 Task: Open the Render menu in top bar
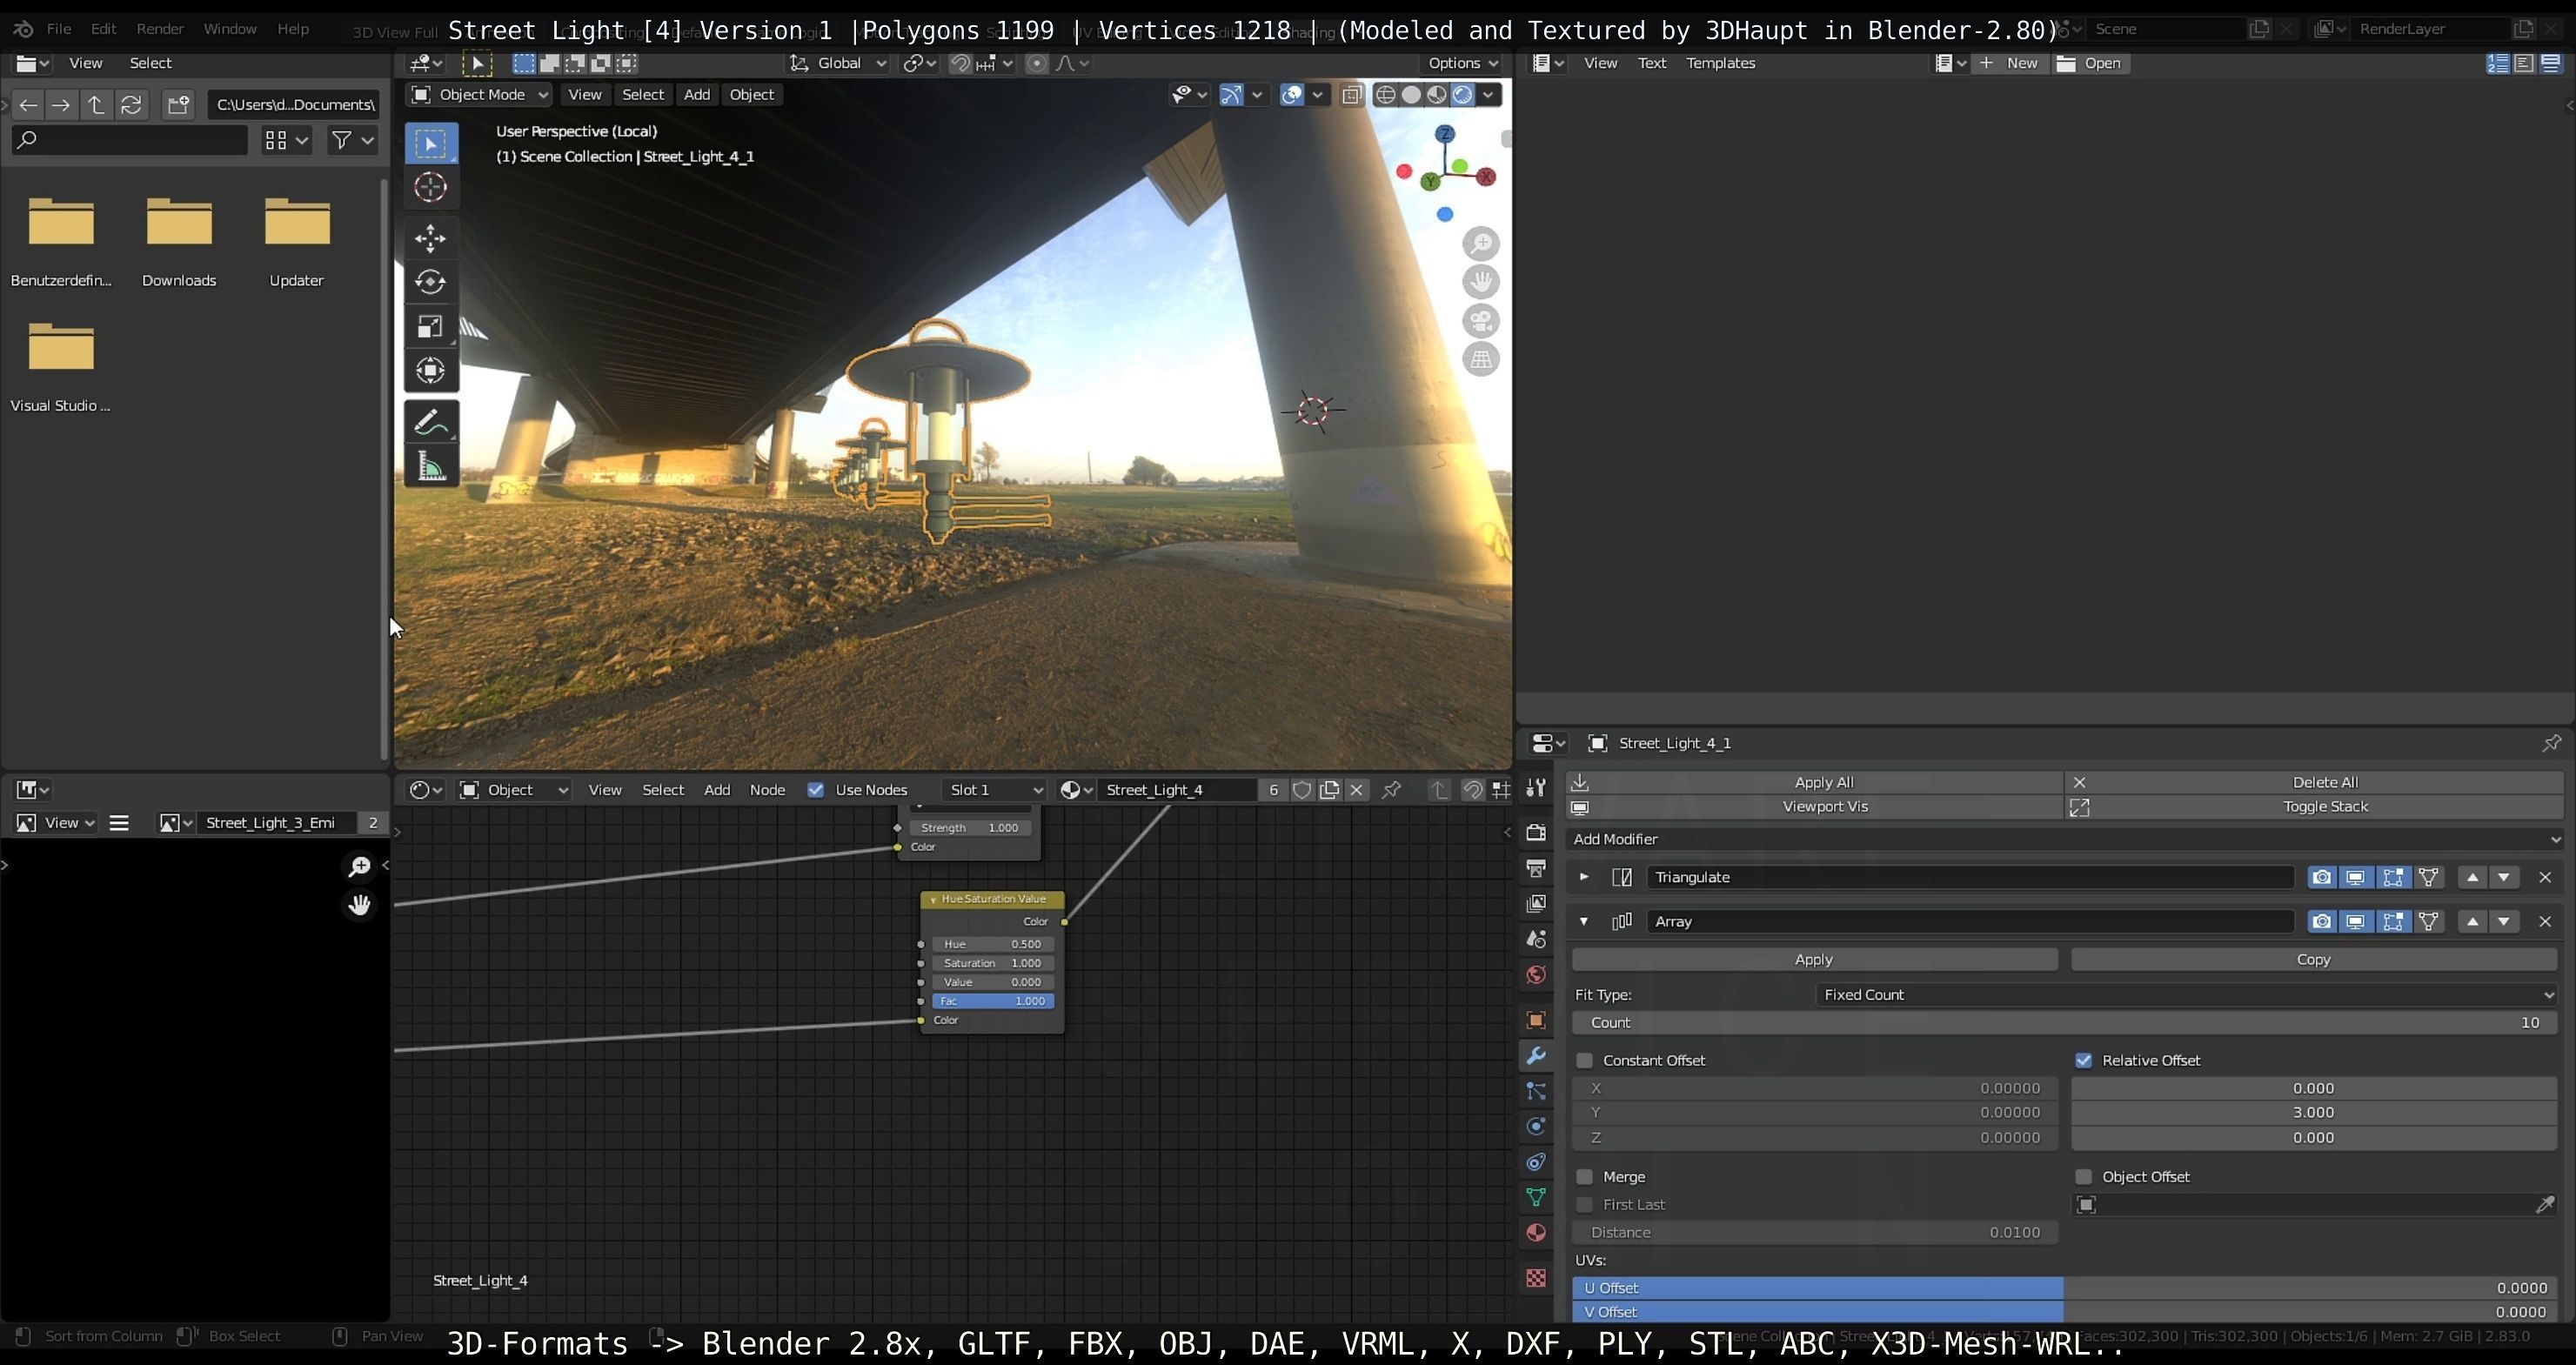(x=159, y=29)
